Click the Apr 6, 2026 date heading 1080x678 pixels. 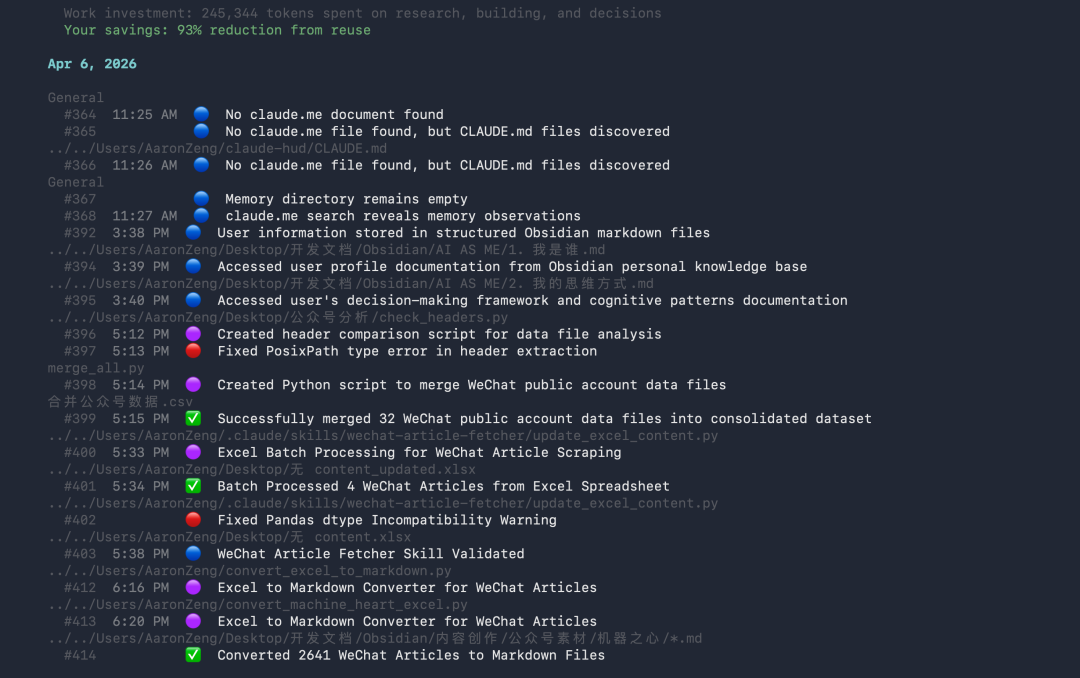92,64
